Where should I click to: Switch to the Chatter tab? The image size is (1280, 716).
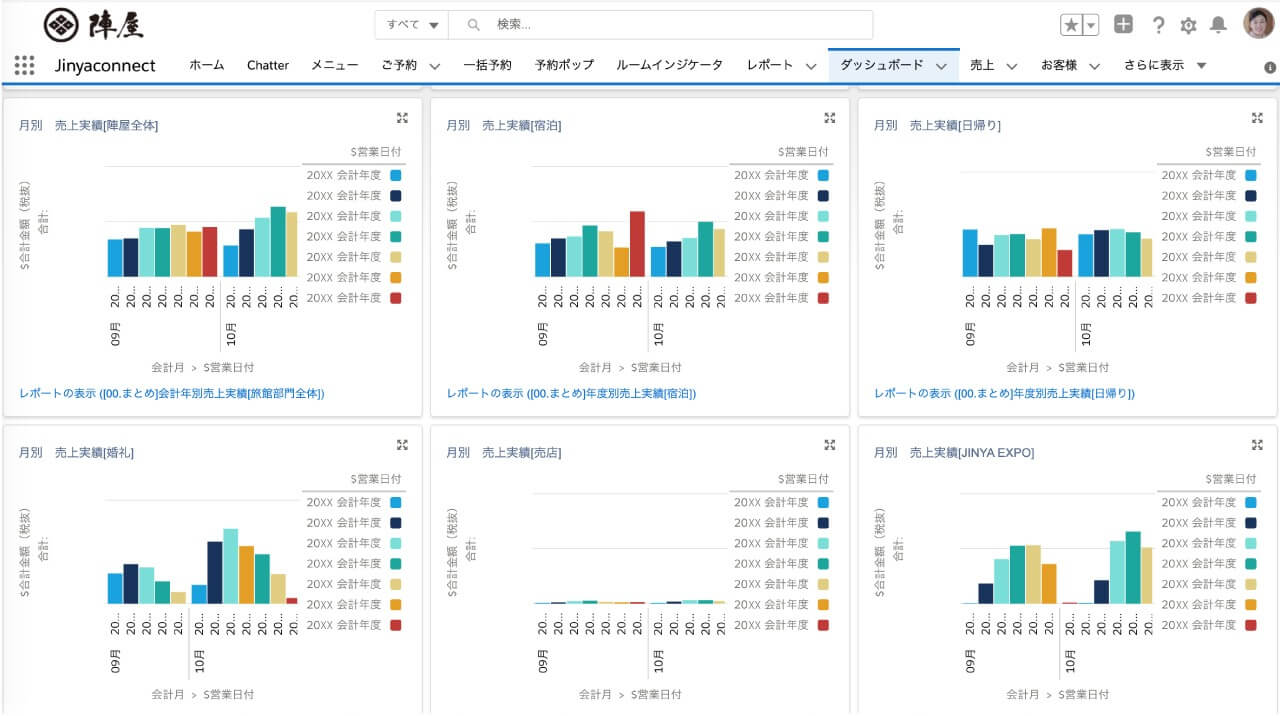267,65
